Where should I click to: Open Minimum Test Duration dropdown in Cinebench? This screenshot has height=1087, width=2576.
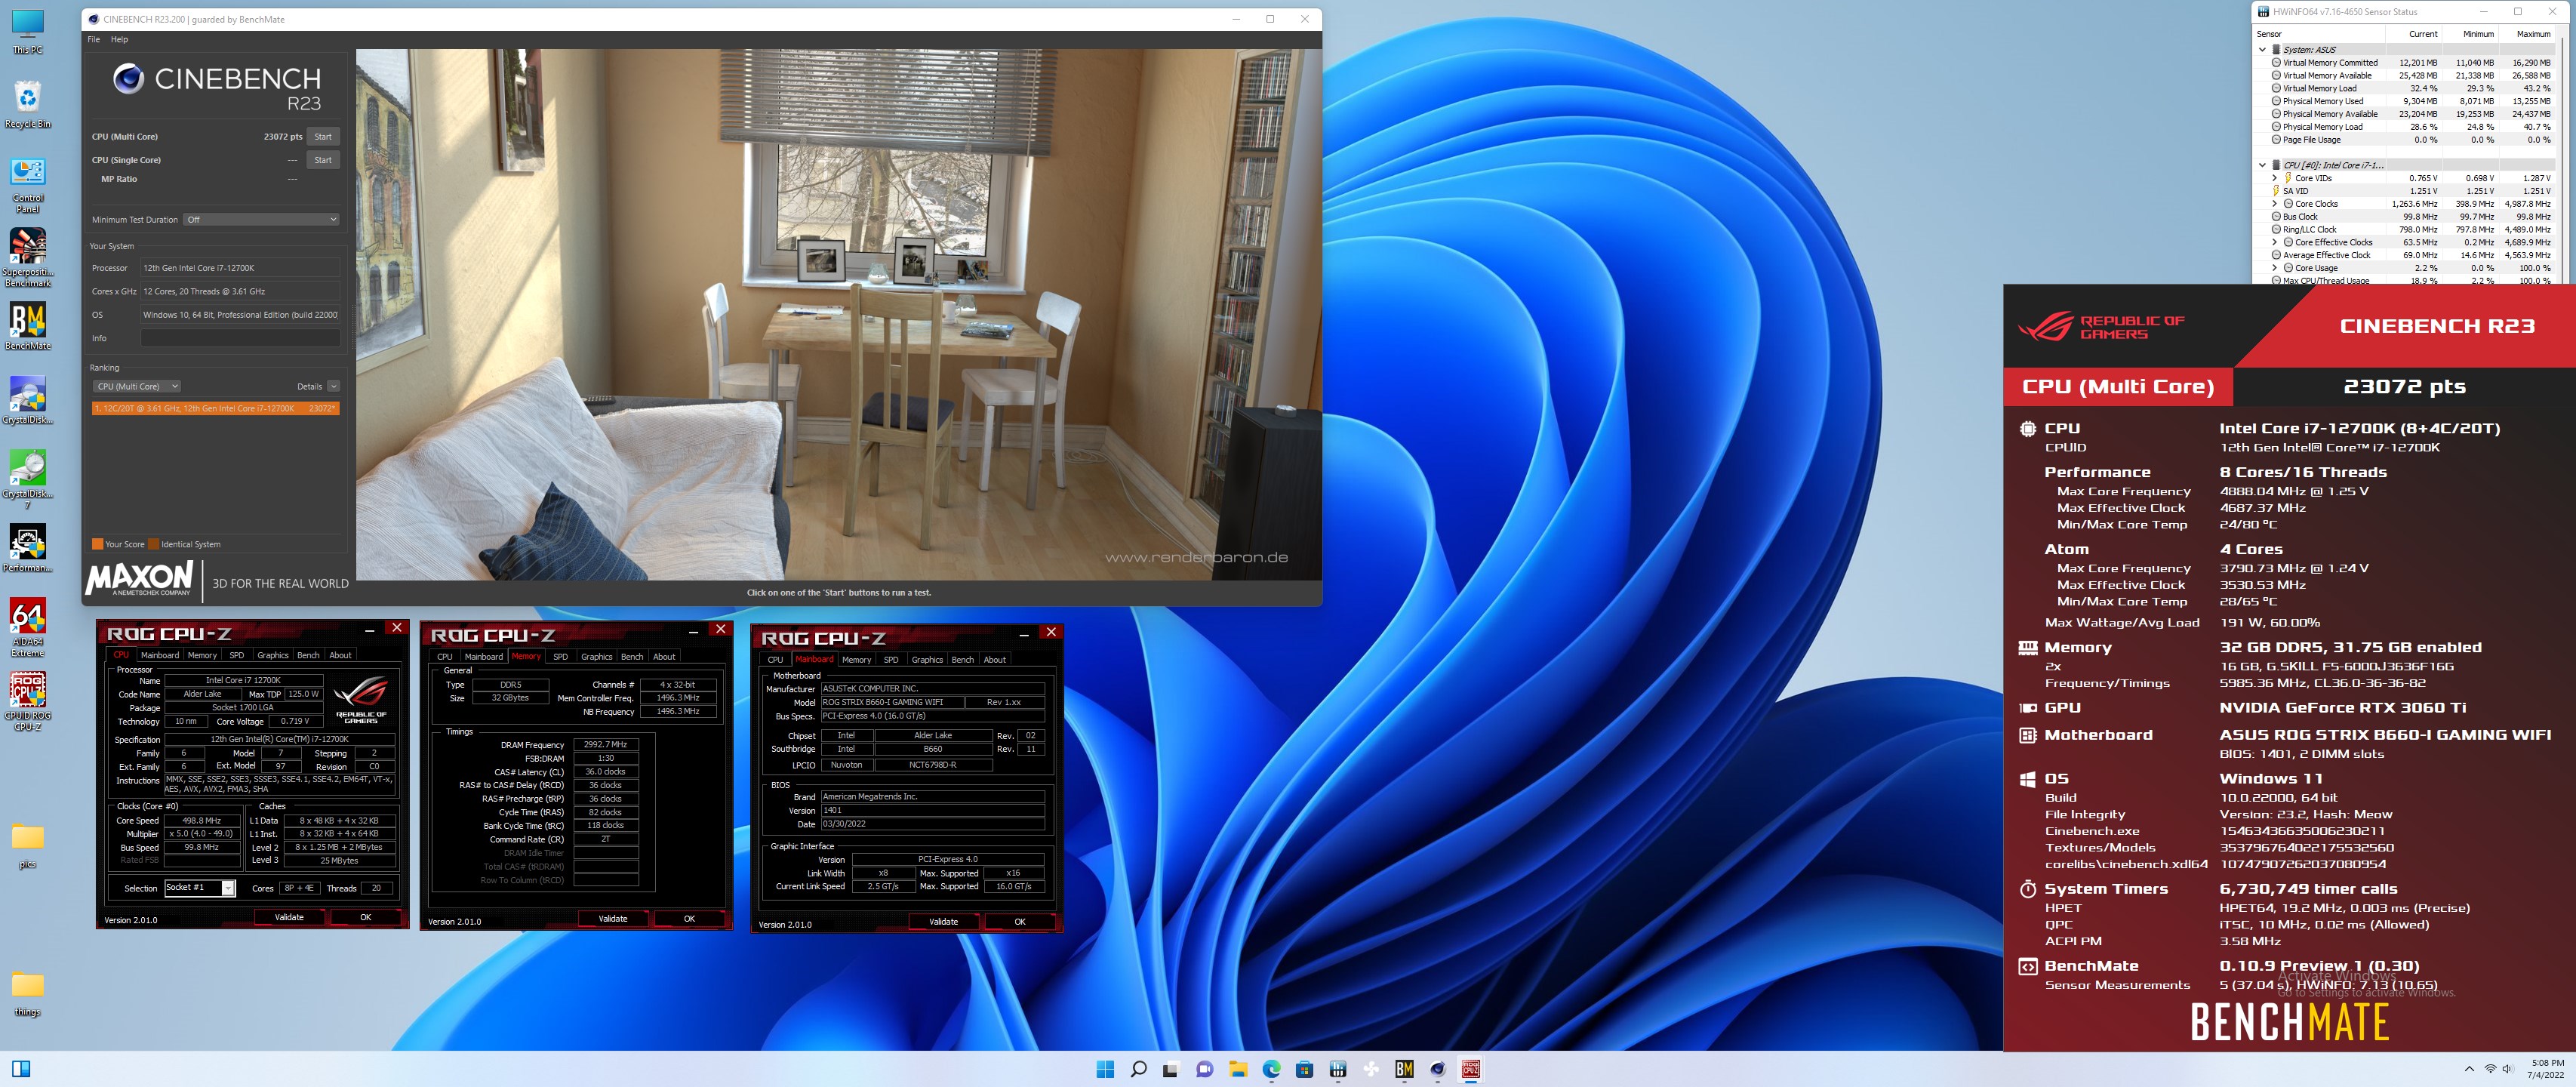pyautogui.click(x=262, y=220)
